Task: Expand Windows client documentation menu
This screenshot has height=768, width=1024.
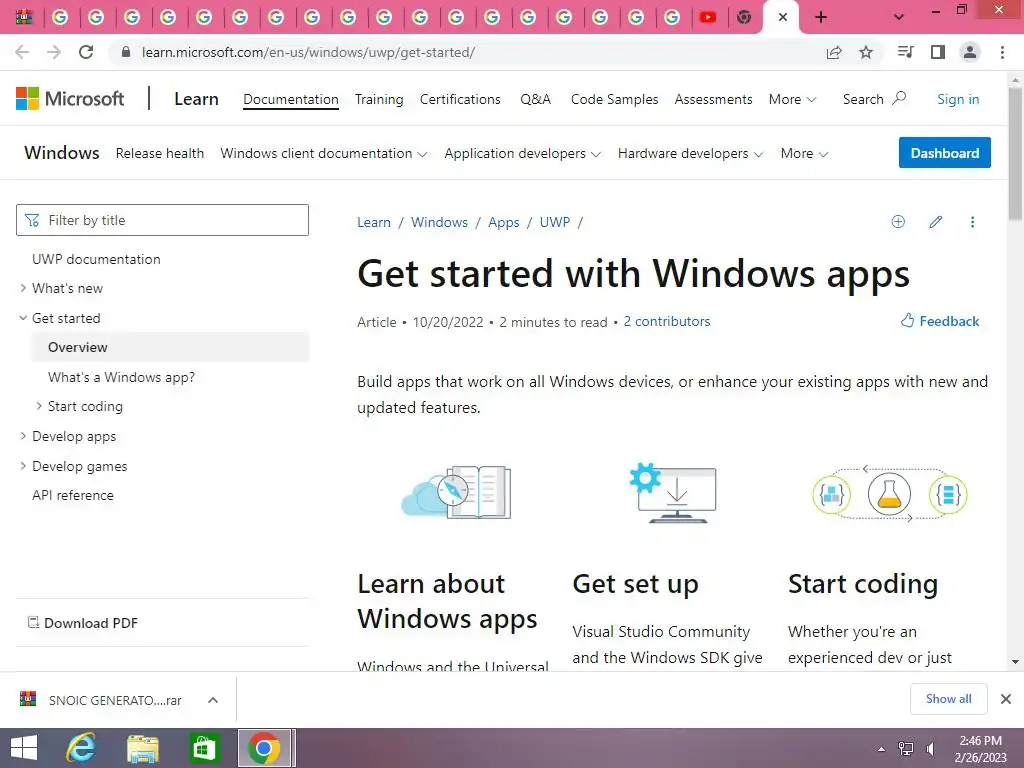Action: click(323, 153)
